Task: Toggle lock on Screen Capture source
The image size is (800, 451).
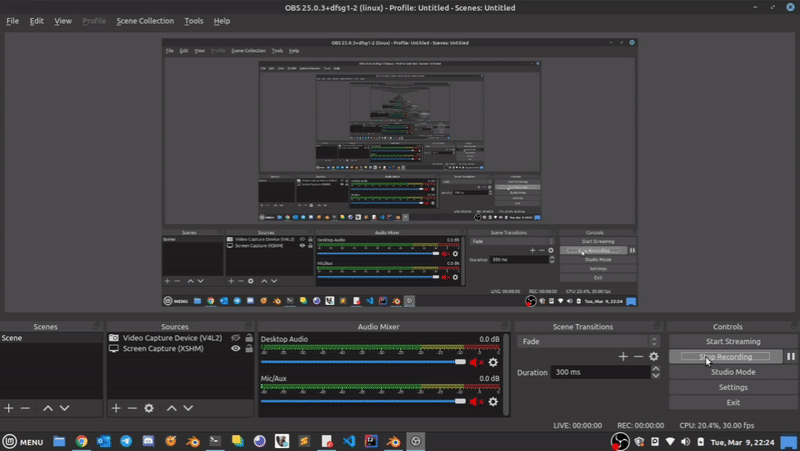Action: [249, 348]
